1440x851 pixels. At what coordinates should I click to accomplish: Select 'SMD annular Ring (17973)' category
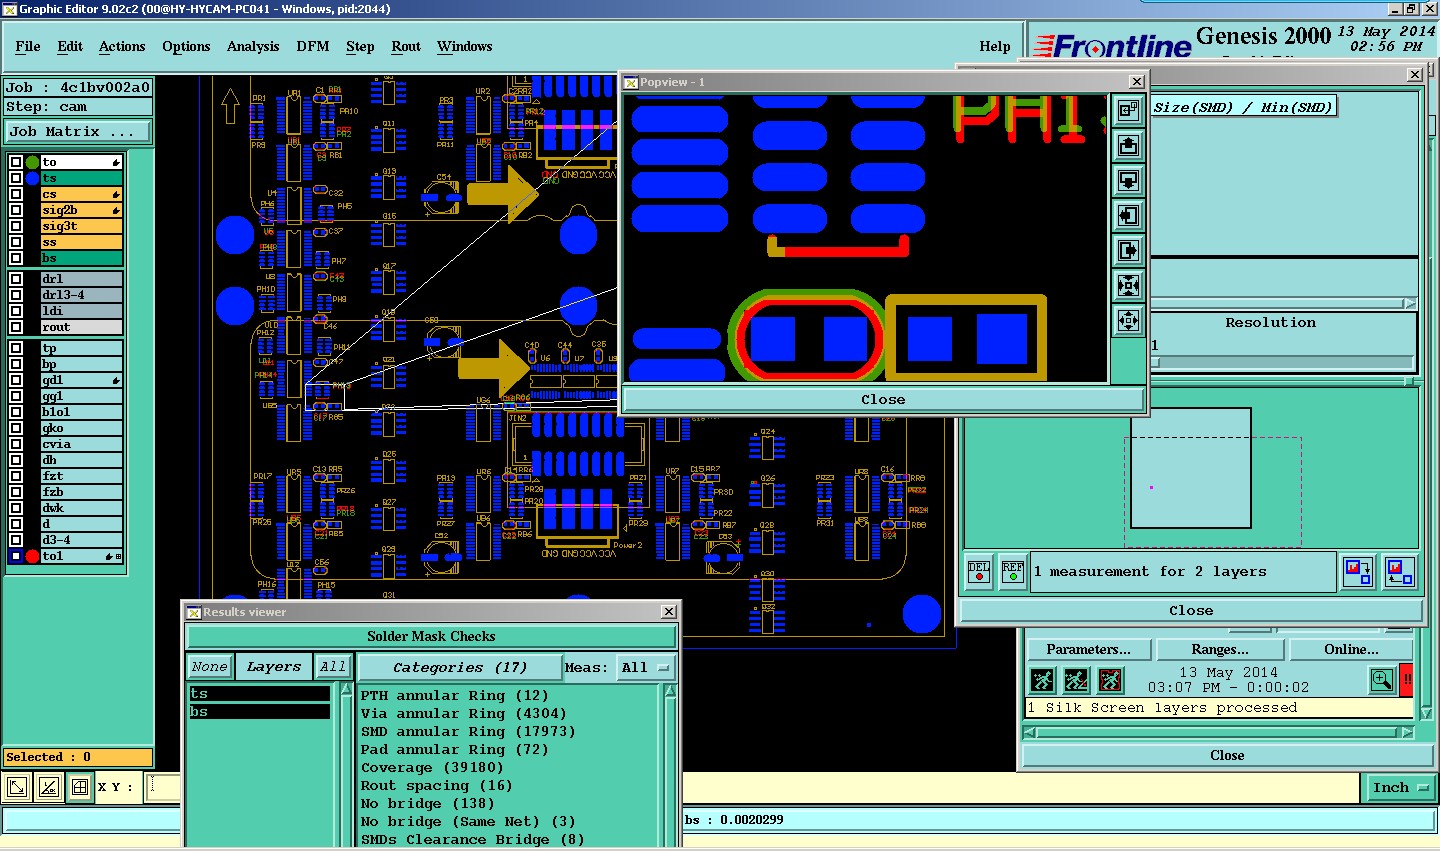[468, 731]
